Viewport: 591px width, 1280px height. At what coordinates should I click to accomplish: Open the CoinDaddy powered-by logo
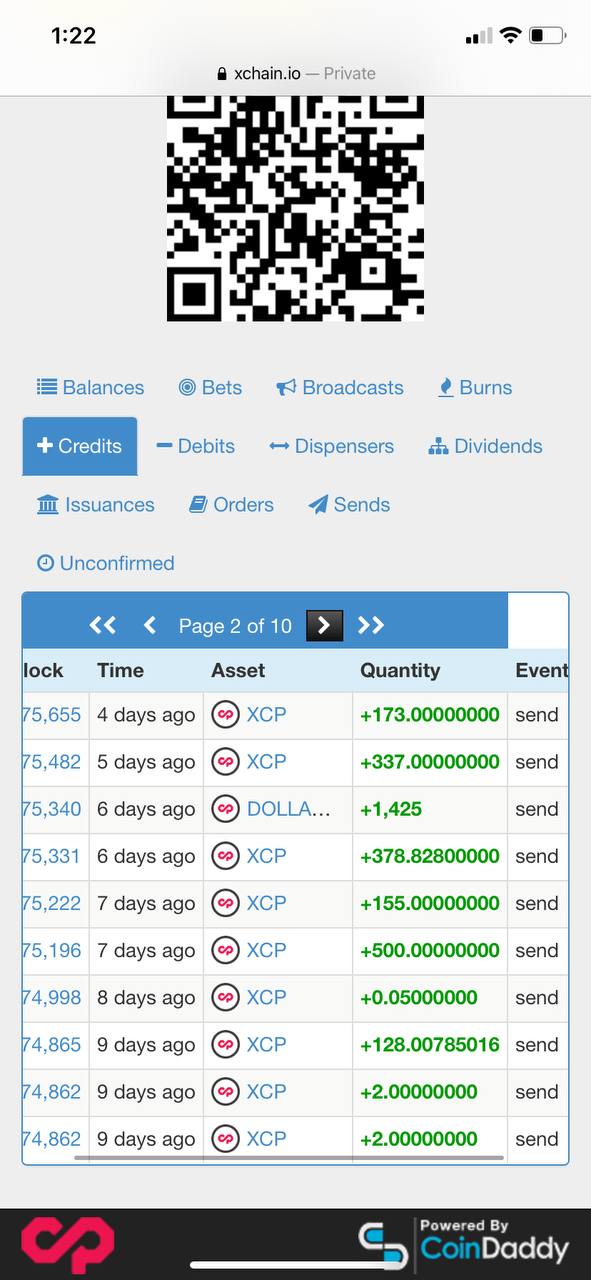[x=464, y=1244]
